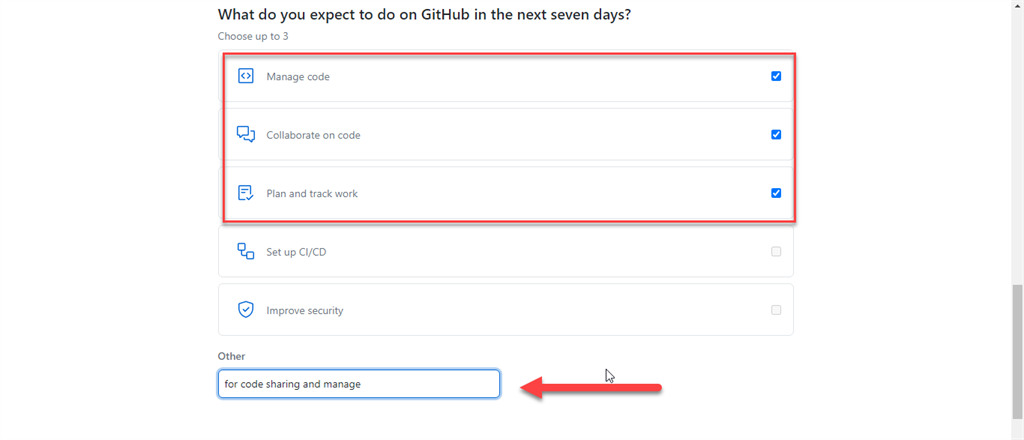This screenshot has height=440, width=1024.
Task: Click the Plan and track work label
Action: coord(312,194)
